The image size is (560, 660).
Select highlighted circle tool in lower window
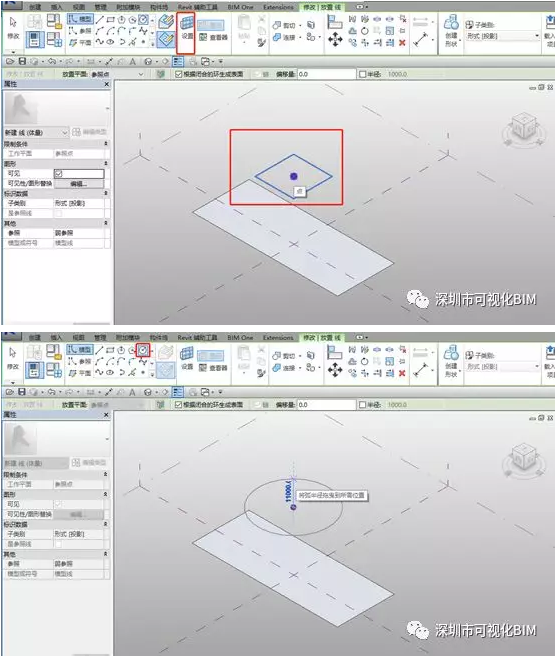(143, 350)
